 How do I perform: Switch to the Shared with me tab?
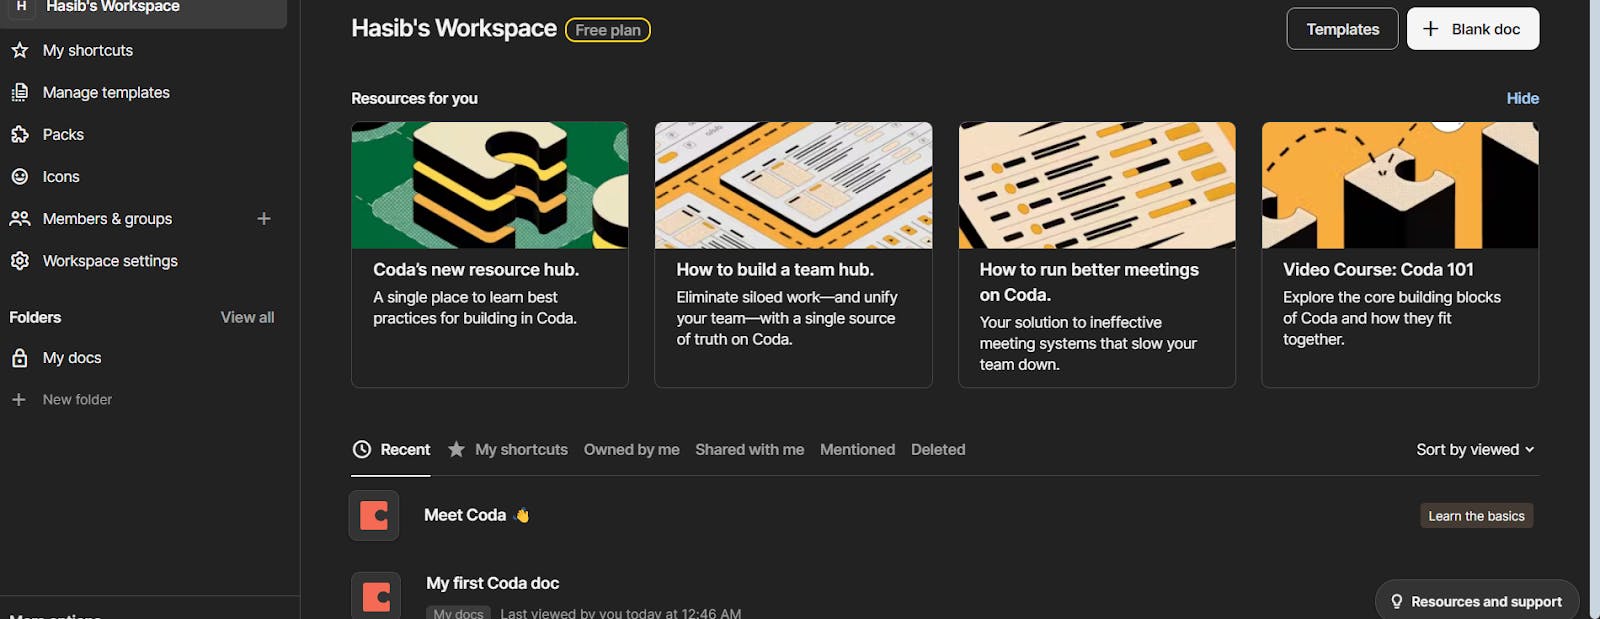coord(750,450)
